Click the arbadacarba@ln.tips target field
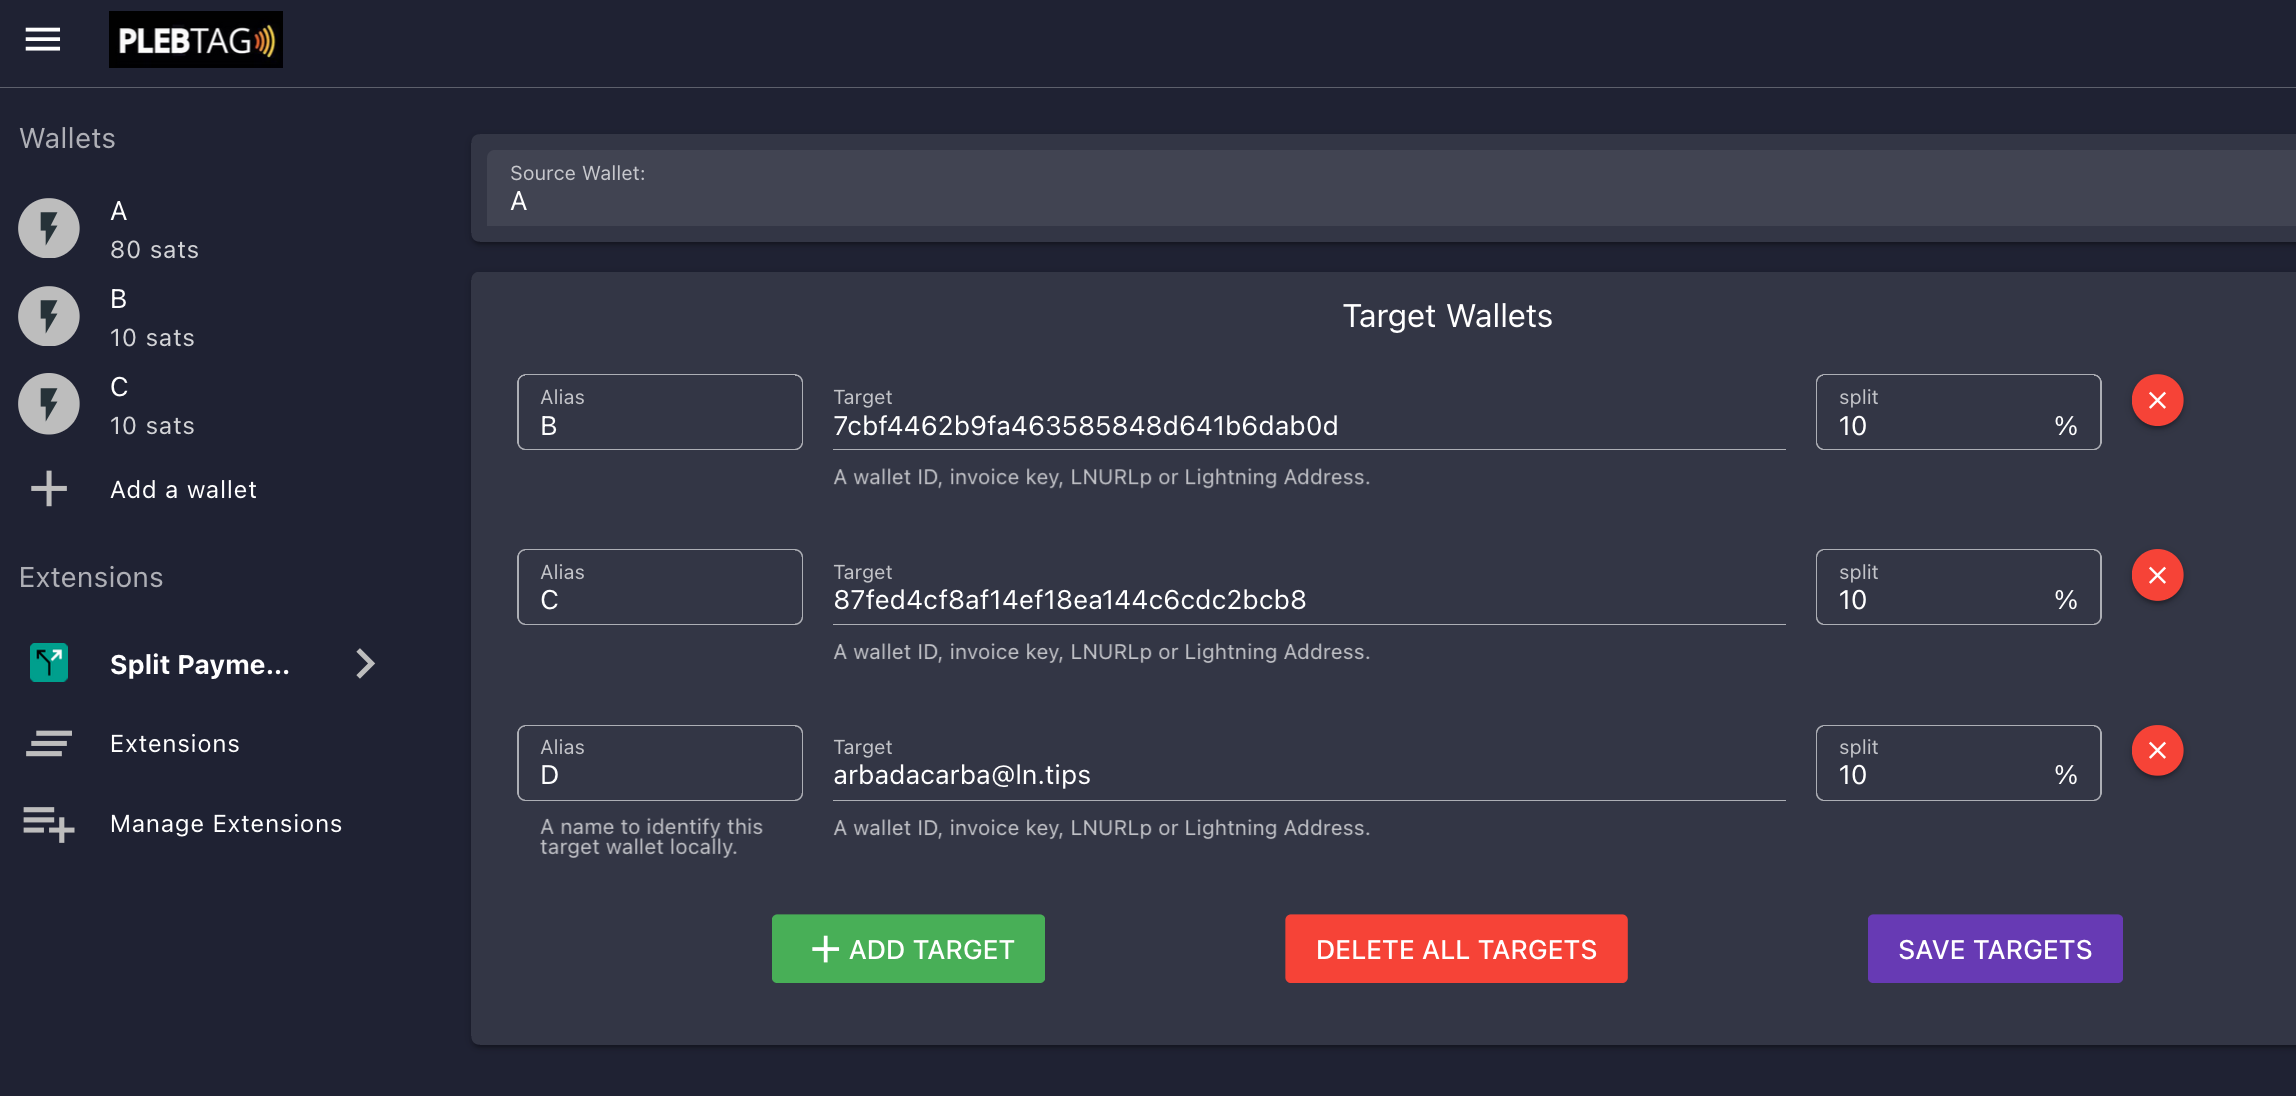Screen dimensions: 2296x1096 1308,775
